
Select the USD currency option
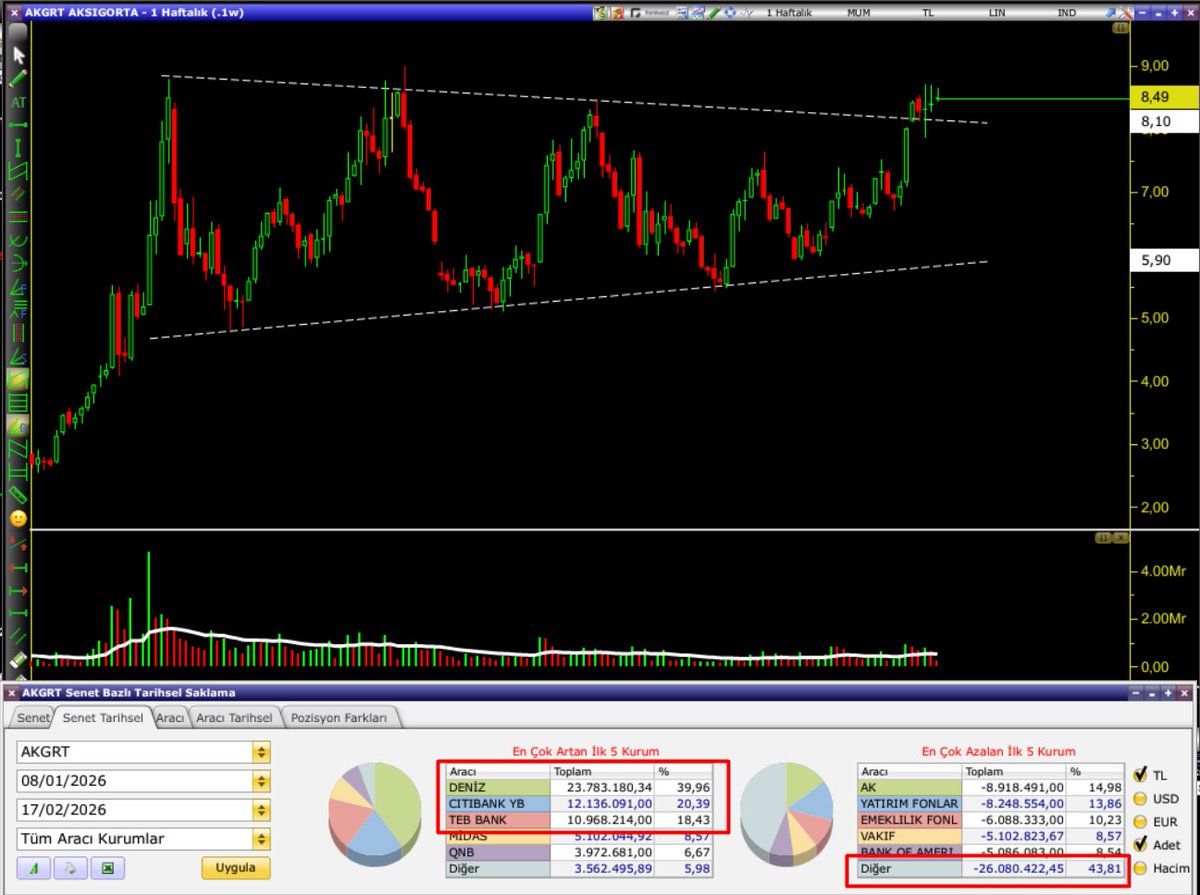pyautogui.click(x=1141, y=798)
